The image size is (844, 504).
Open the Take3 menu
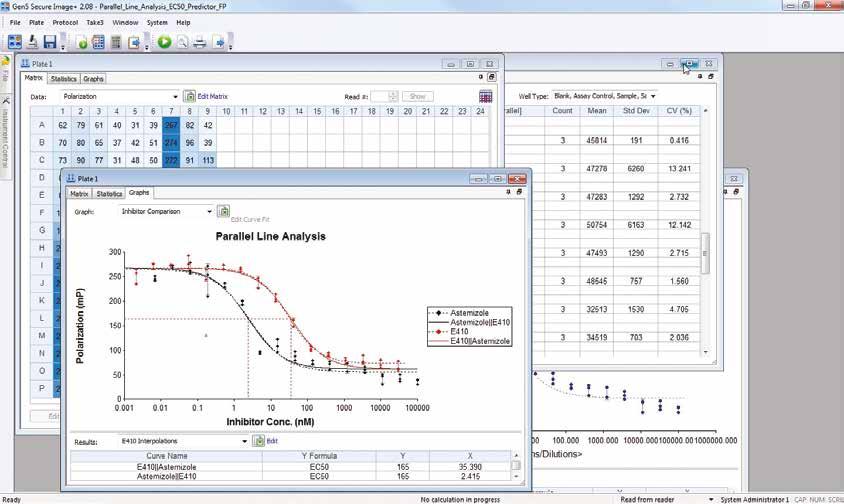coord(95,23)
